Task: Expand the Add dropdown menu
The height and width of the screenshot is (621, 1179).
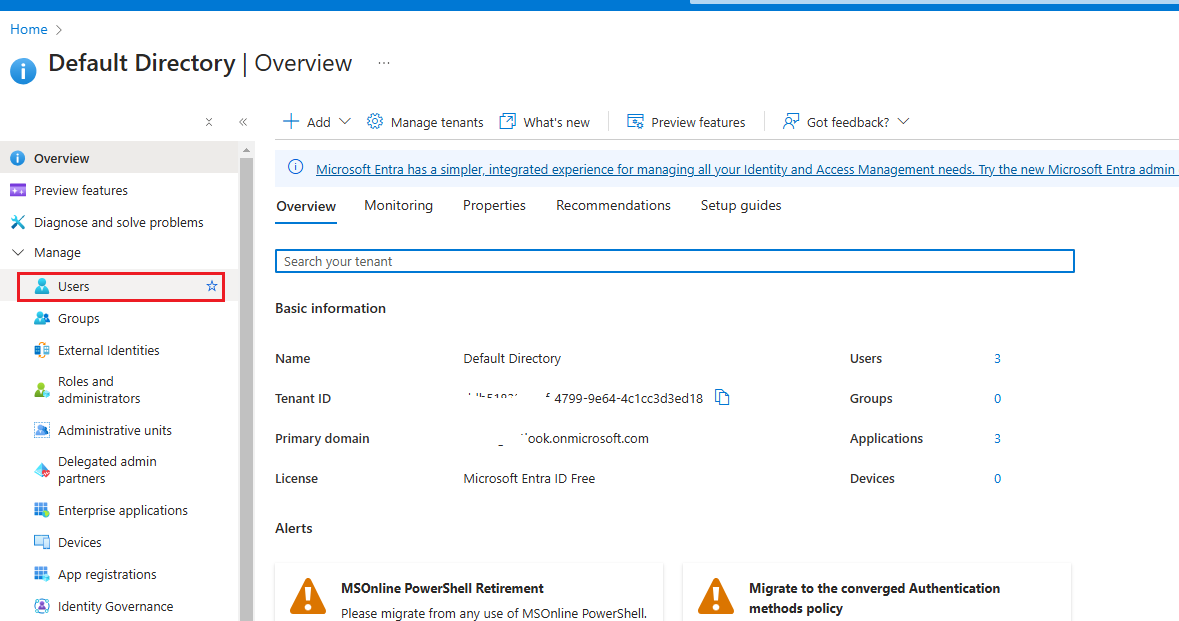Action: tap(345, 122)
